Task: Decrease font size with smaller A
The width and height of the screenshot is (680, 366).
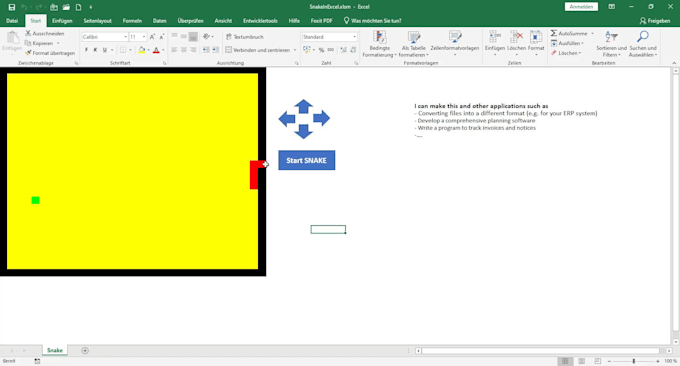Action: tap(162, 37)
